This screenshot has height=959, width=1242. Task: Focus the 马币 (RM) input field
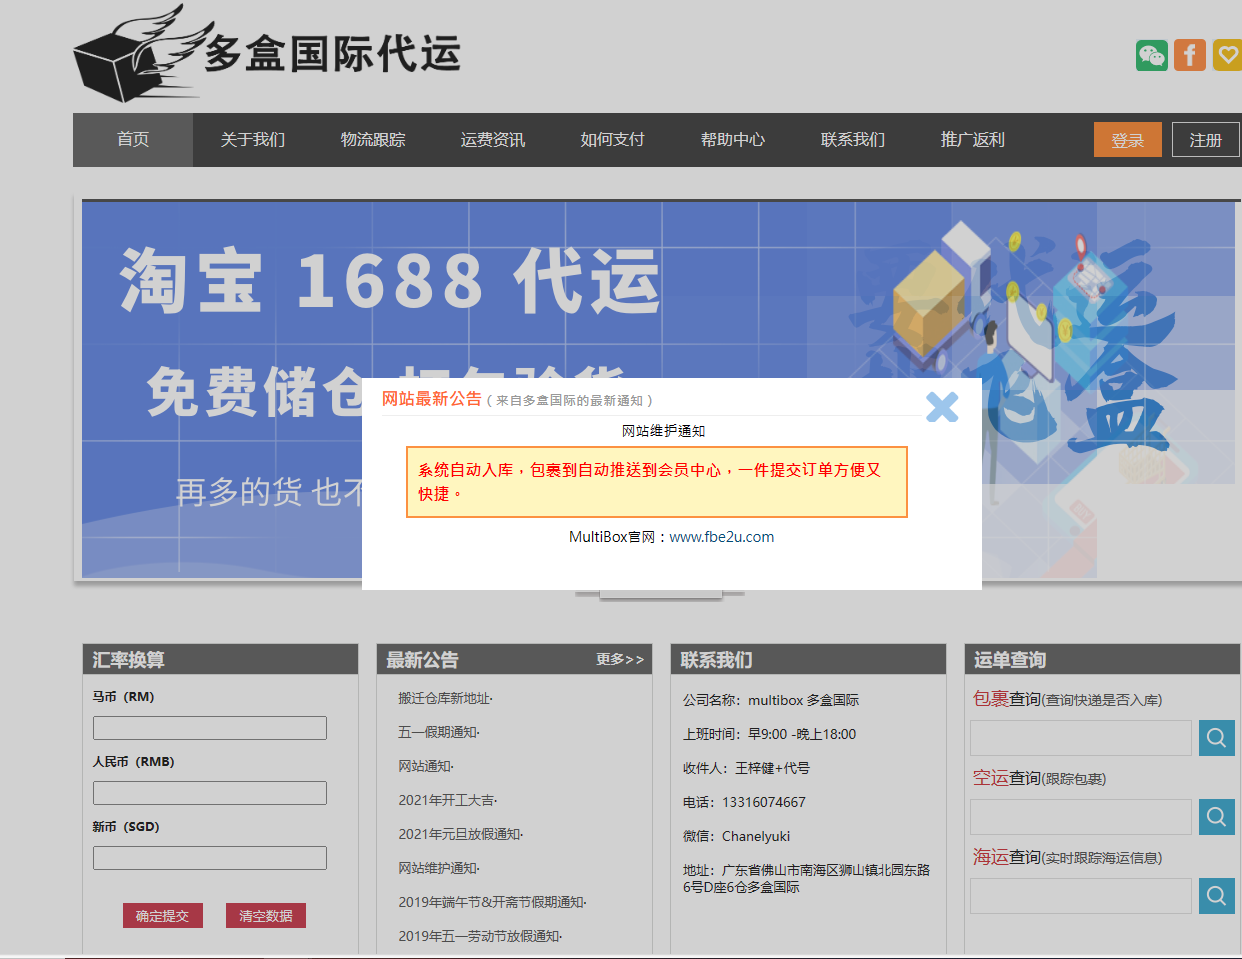tap(210, 728)
